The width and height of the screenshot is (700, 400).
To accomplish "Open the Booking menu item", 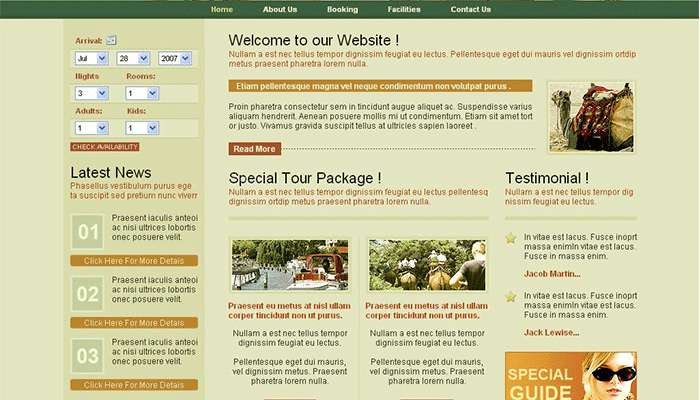I will pos(342,10).
